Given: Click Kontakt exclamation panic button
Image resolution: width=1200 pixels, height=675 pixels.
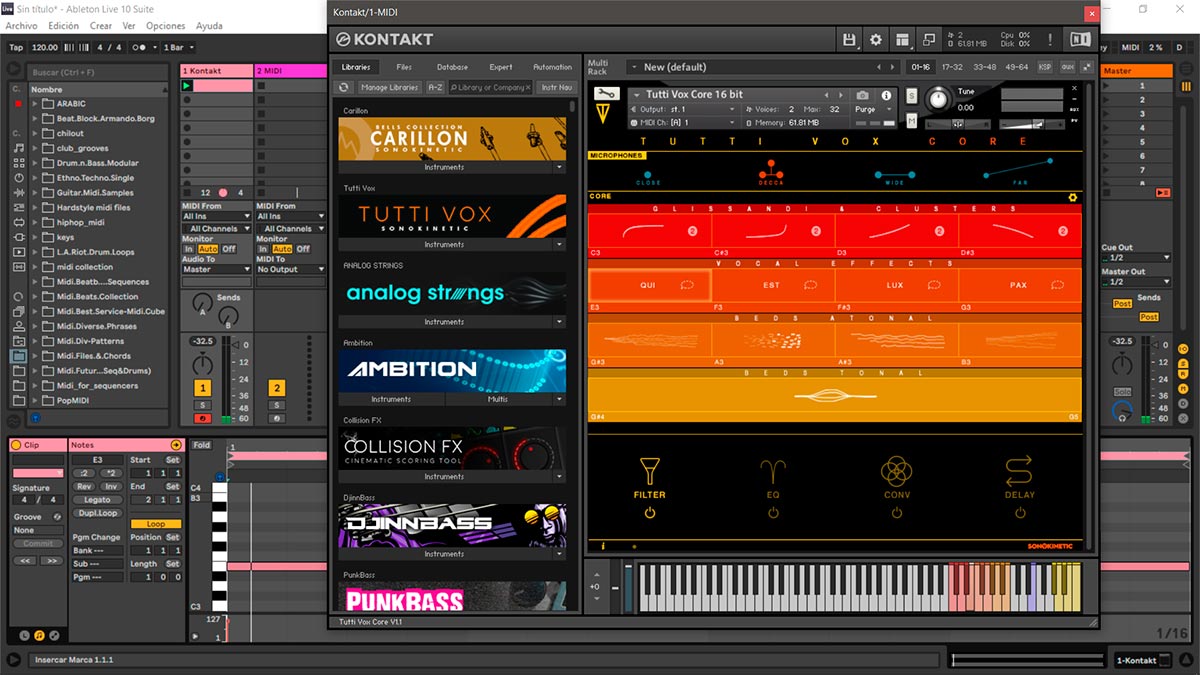Looking at the screenshot, I should click(x=1050, y=40).
